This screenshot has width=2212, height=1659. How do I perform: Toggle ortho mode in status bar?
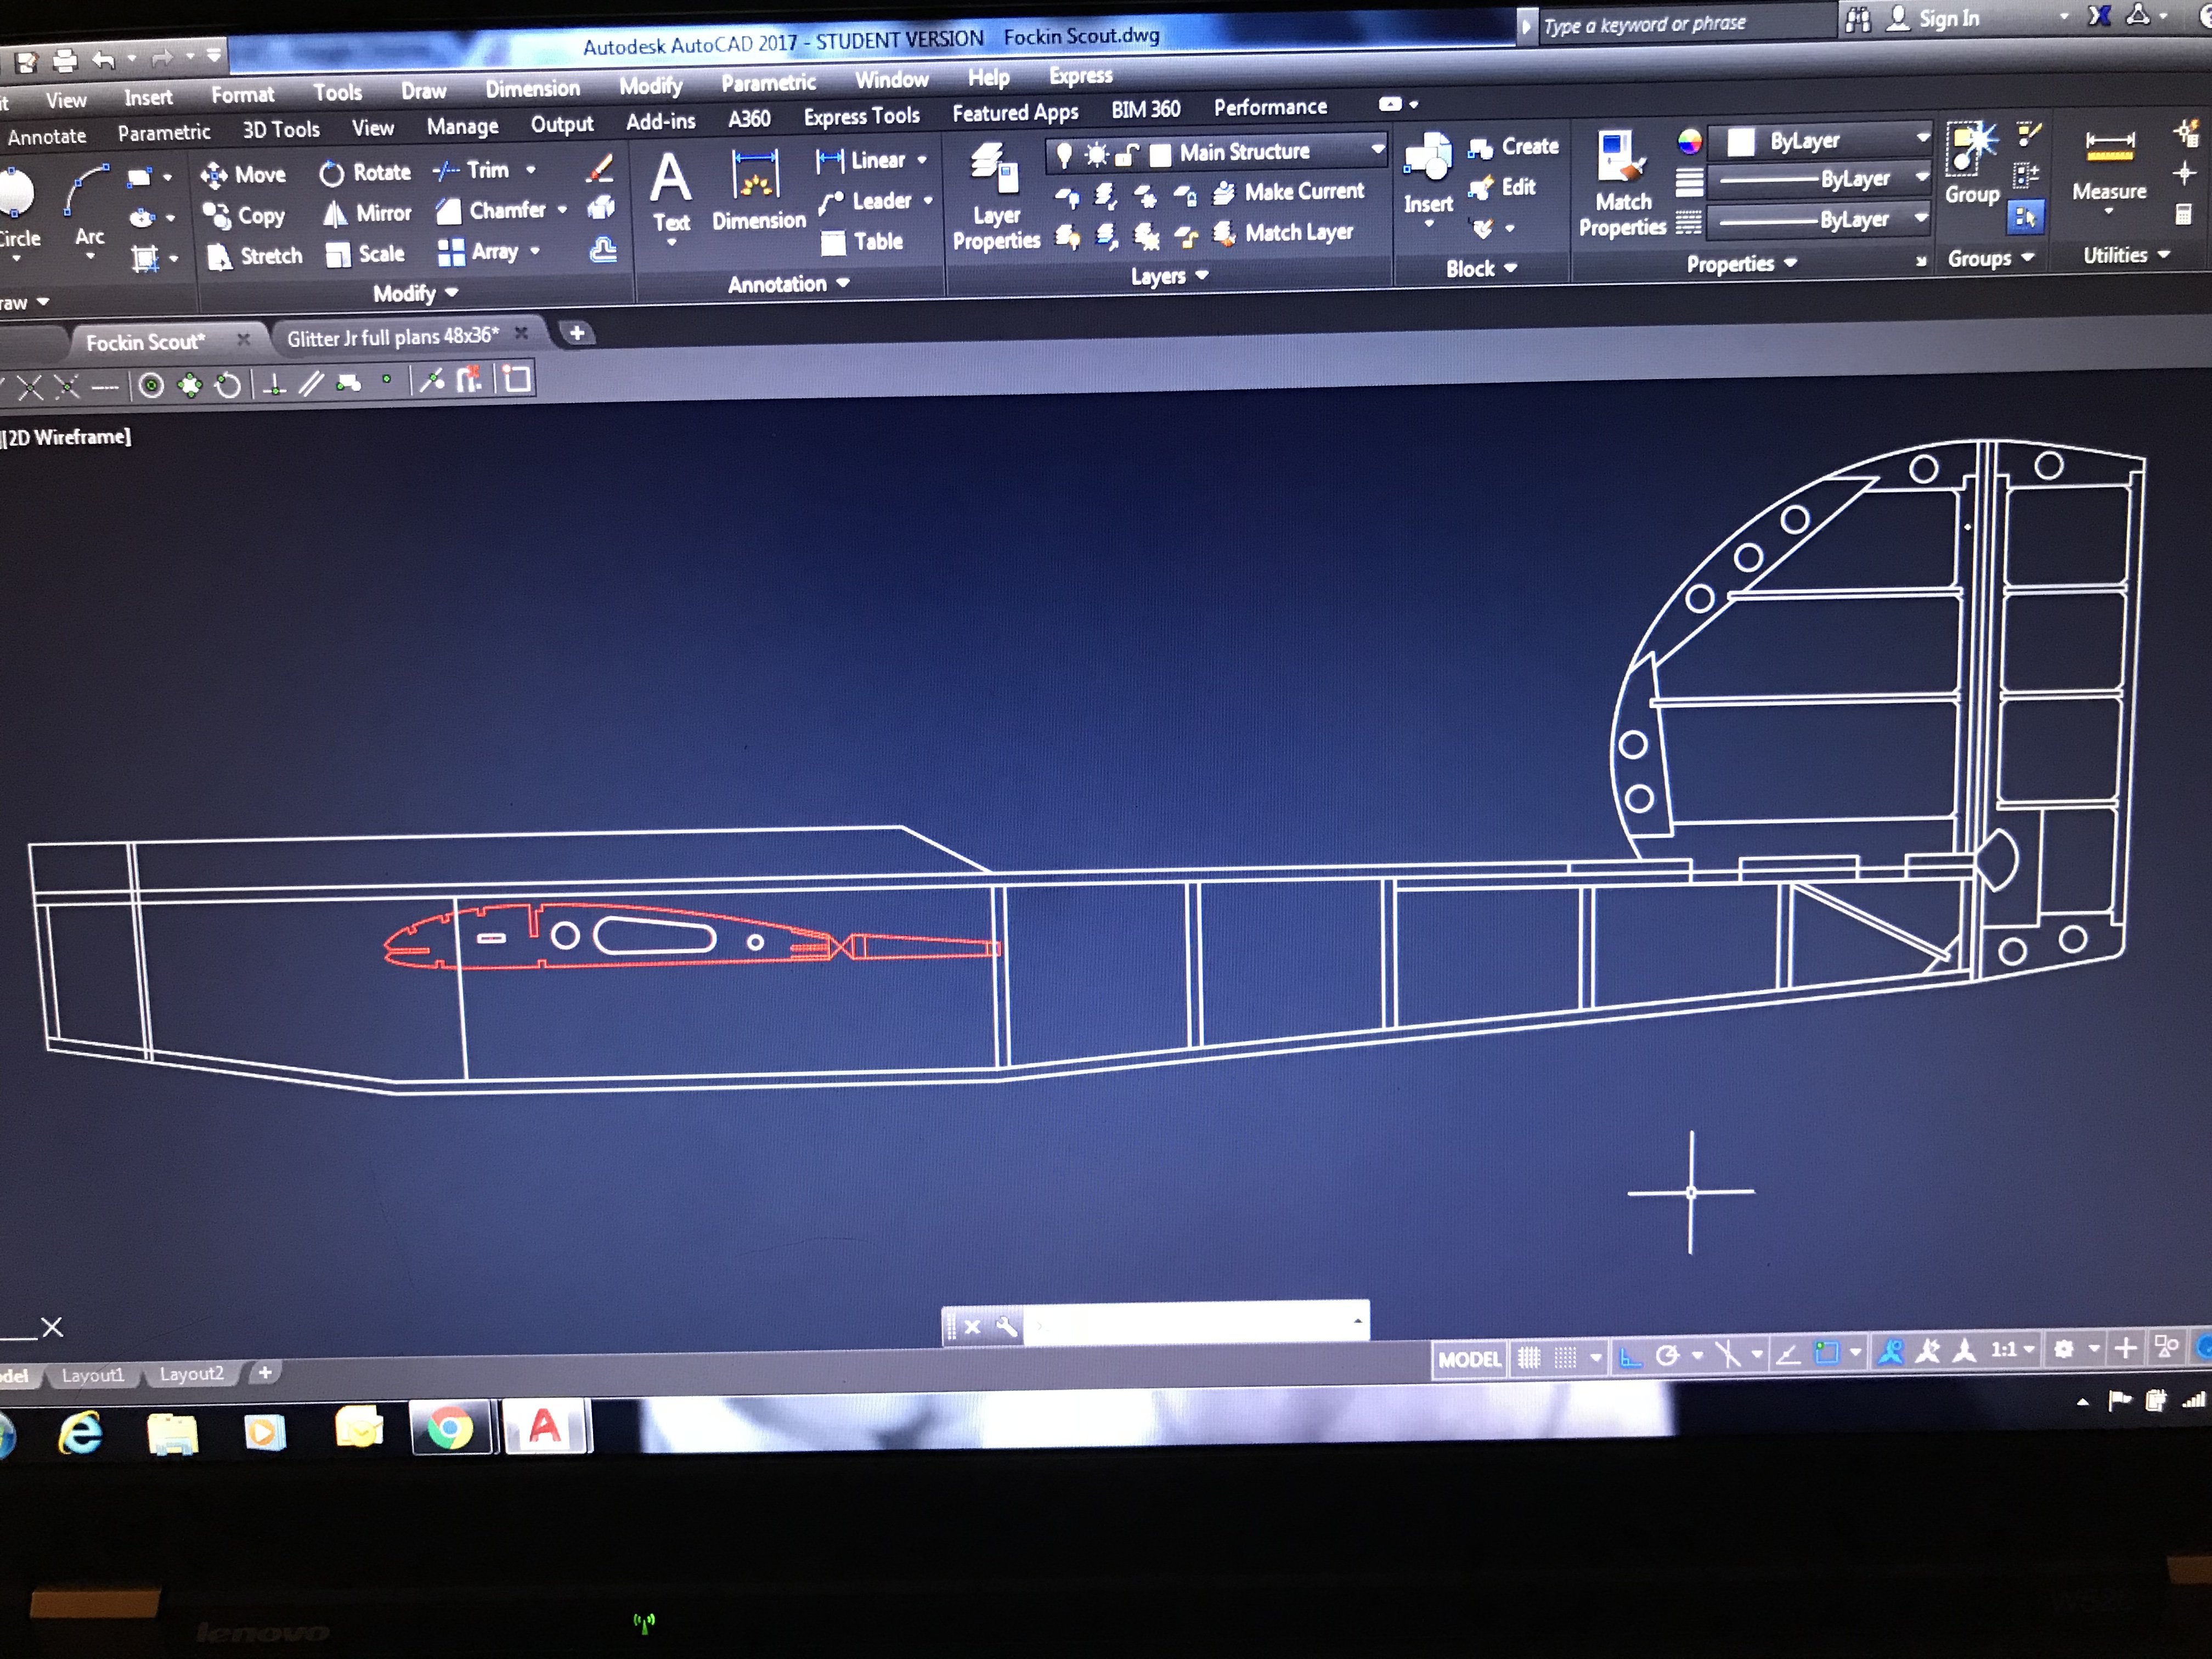pyautogui.click(x=1630, y=1357)
